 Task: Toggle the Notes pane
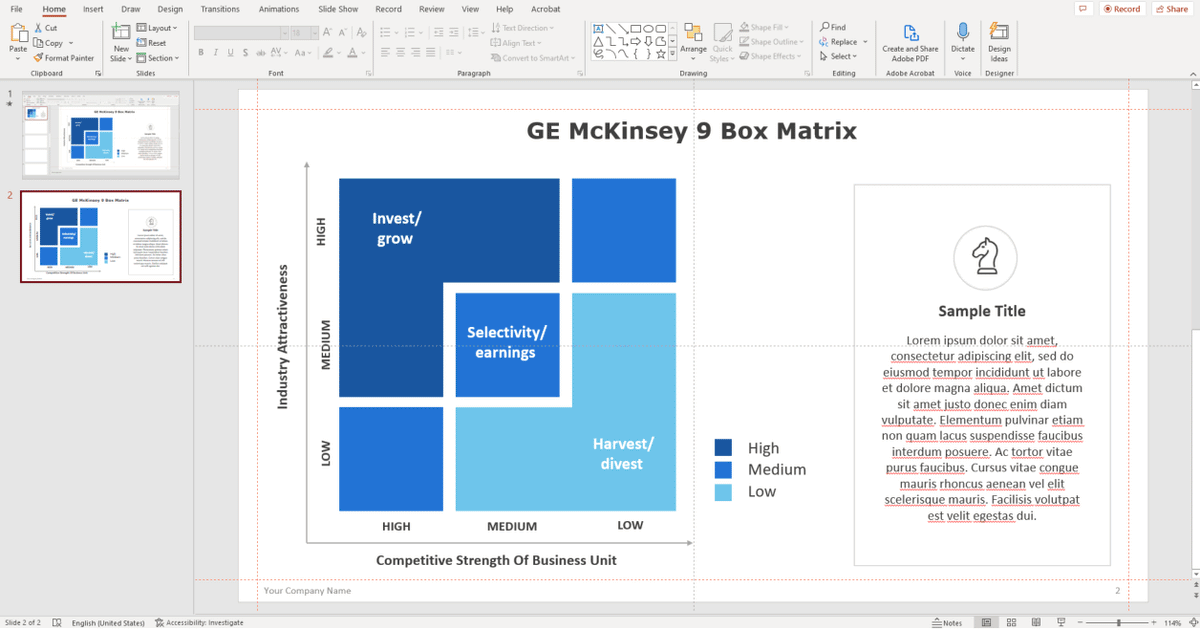coord(947,622)
